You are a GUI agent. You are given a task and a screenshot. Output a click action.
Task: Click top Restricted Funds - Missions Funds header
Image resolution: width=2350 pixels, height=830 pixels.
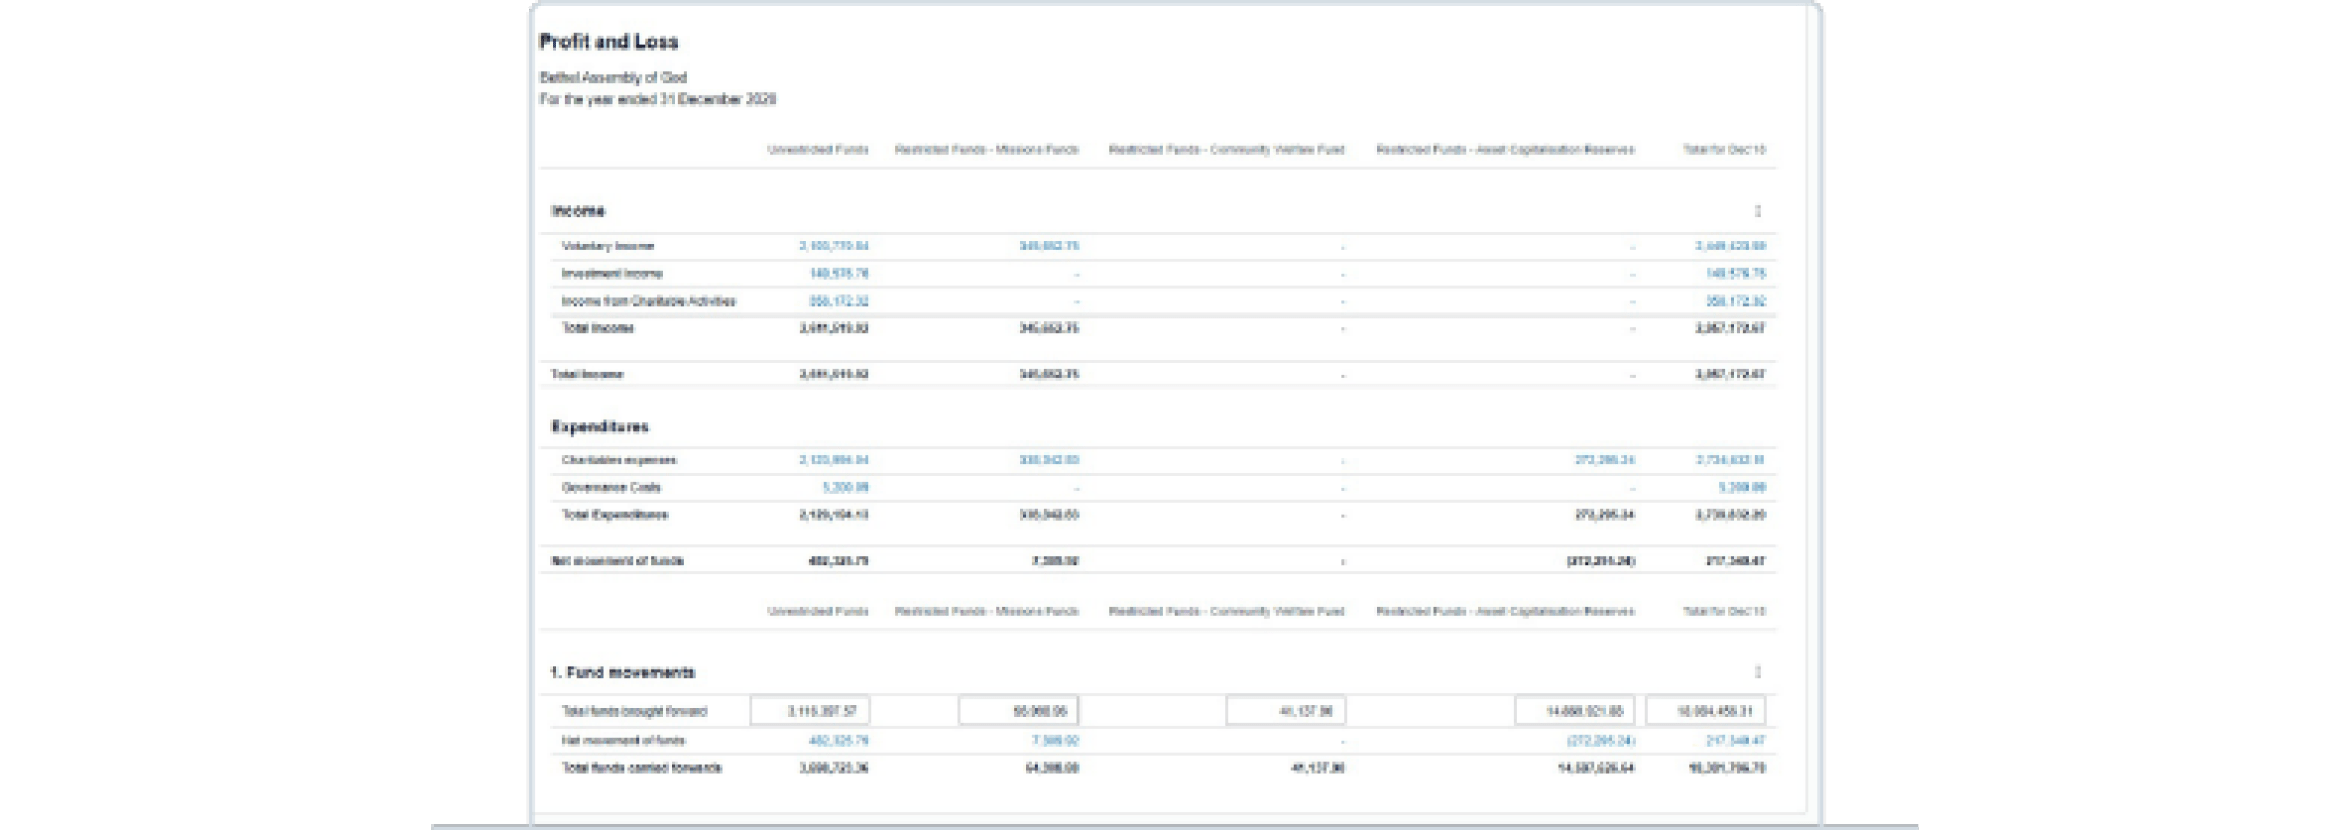click(986, 150)
